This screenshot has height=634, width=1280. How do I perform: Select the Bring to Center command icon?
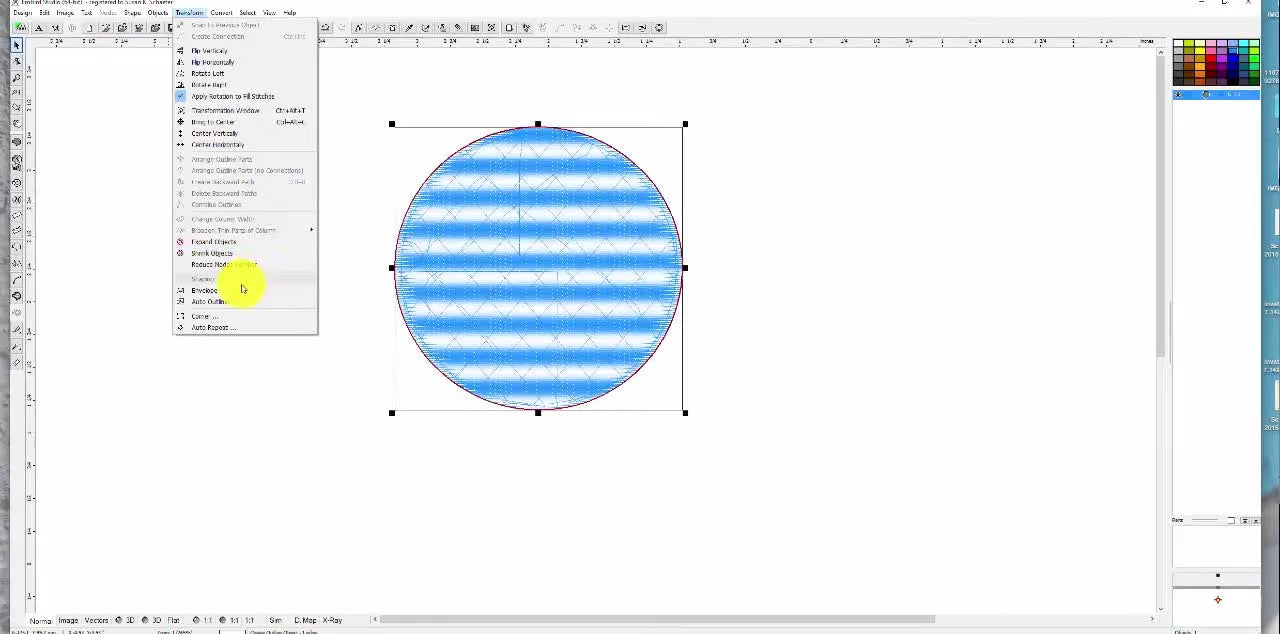181,122
